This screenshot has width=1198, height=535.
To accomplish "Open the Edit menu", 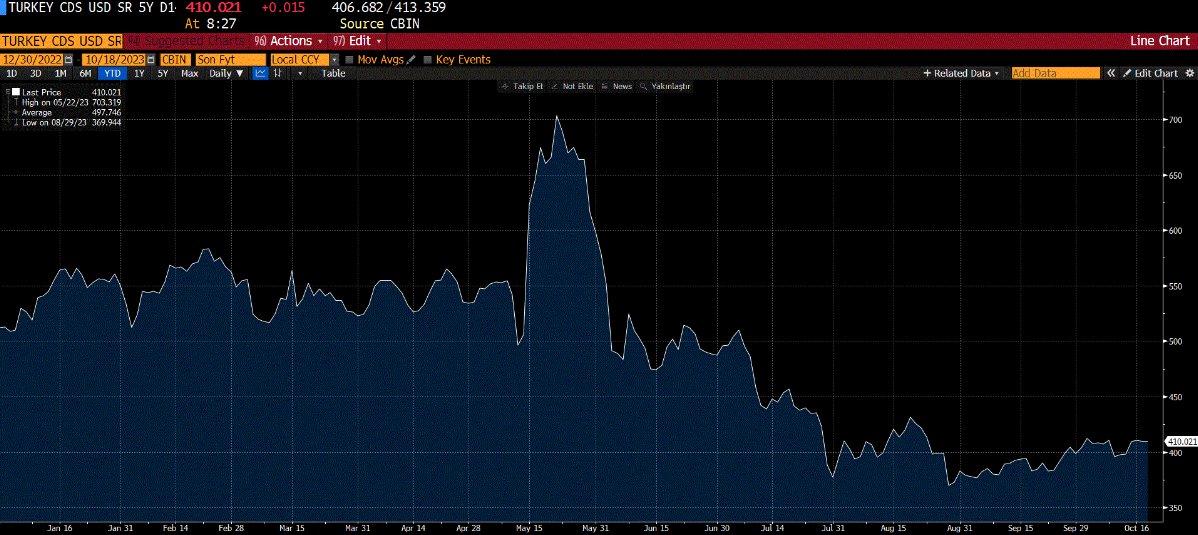I will 359,41.
